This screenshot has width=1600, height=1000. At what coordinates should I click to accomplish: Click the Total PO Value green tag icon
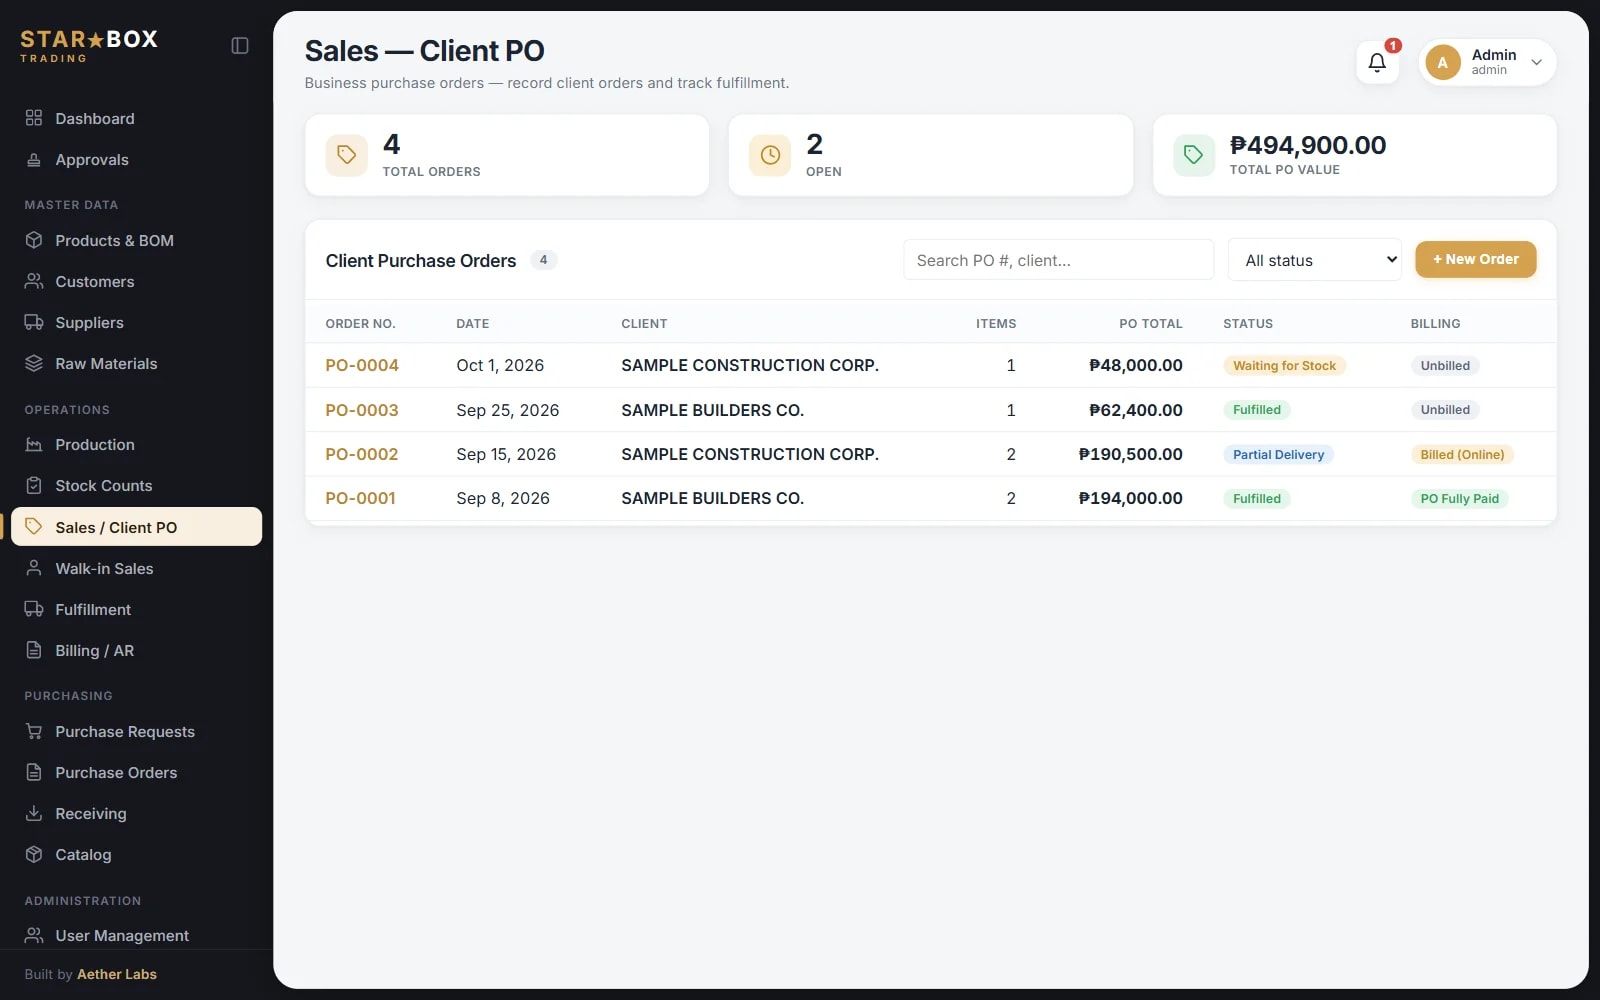pos(1194,155)
